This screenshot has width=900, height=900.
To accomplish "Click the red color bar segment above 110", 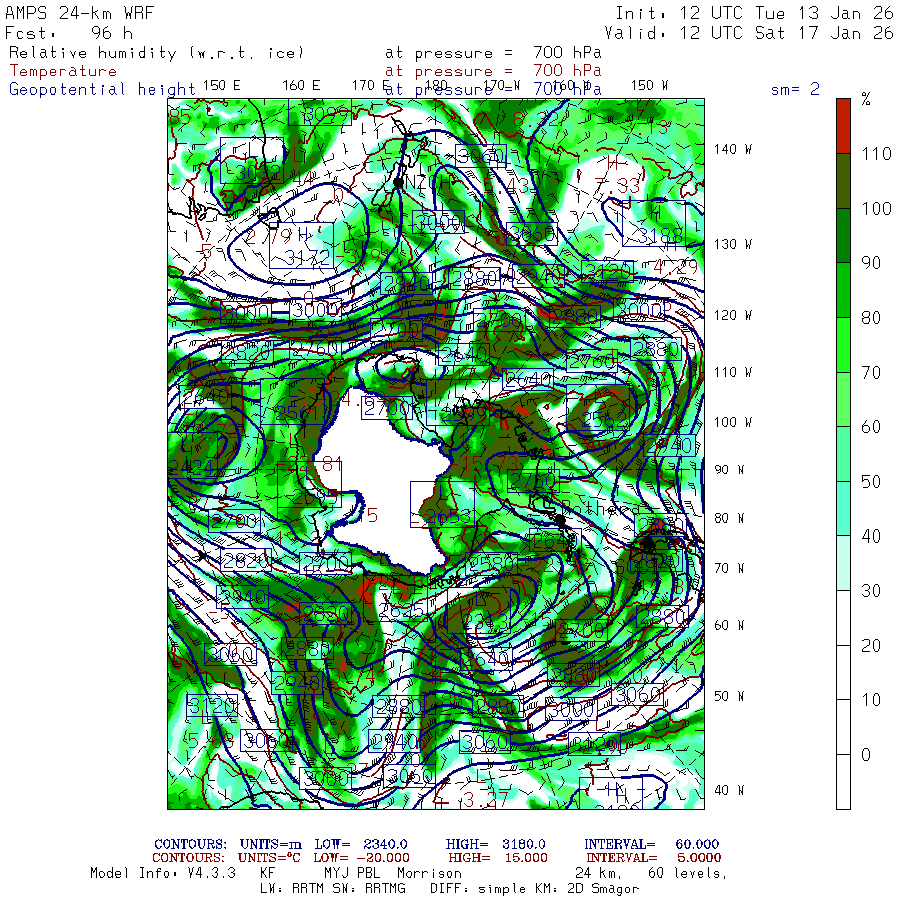I will [843, 126].
